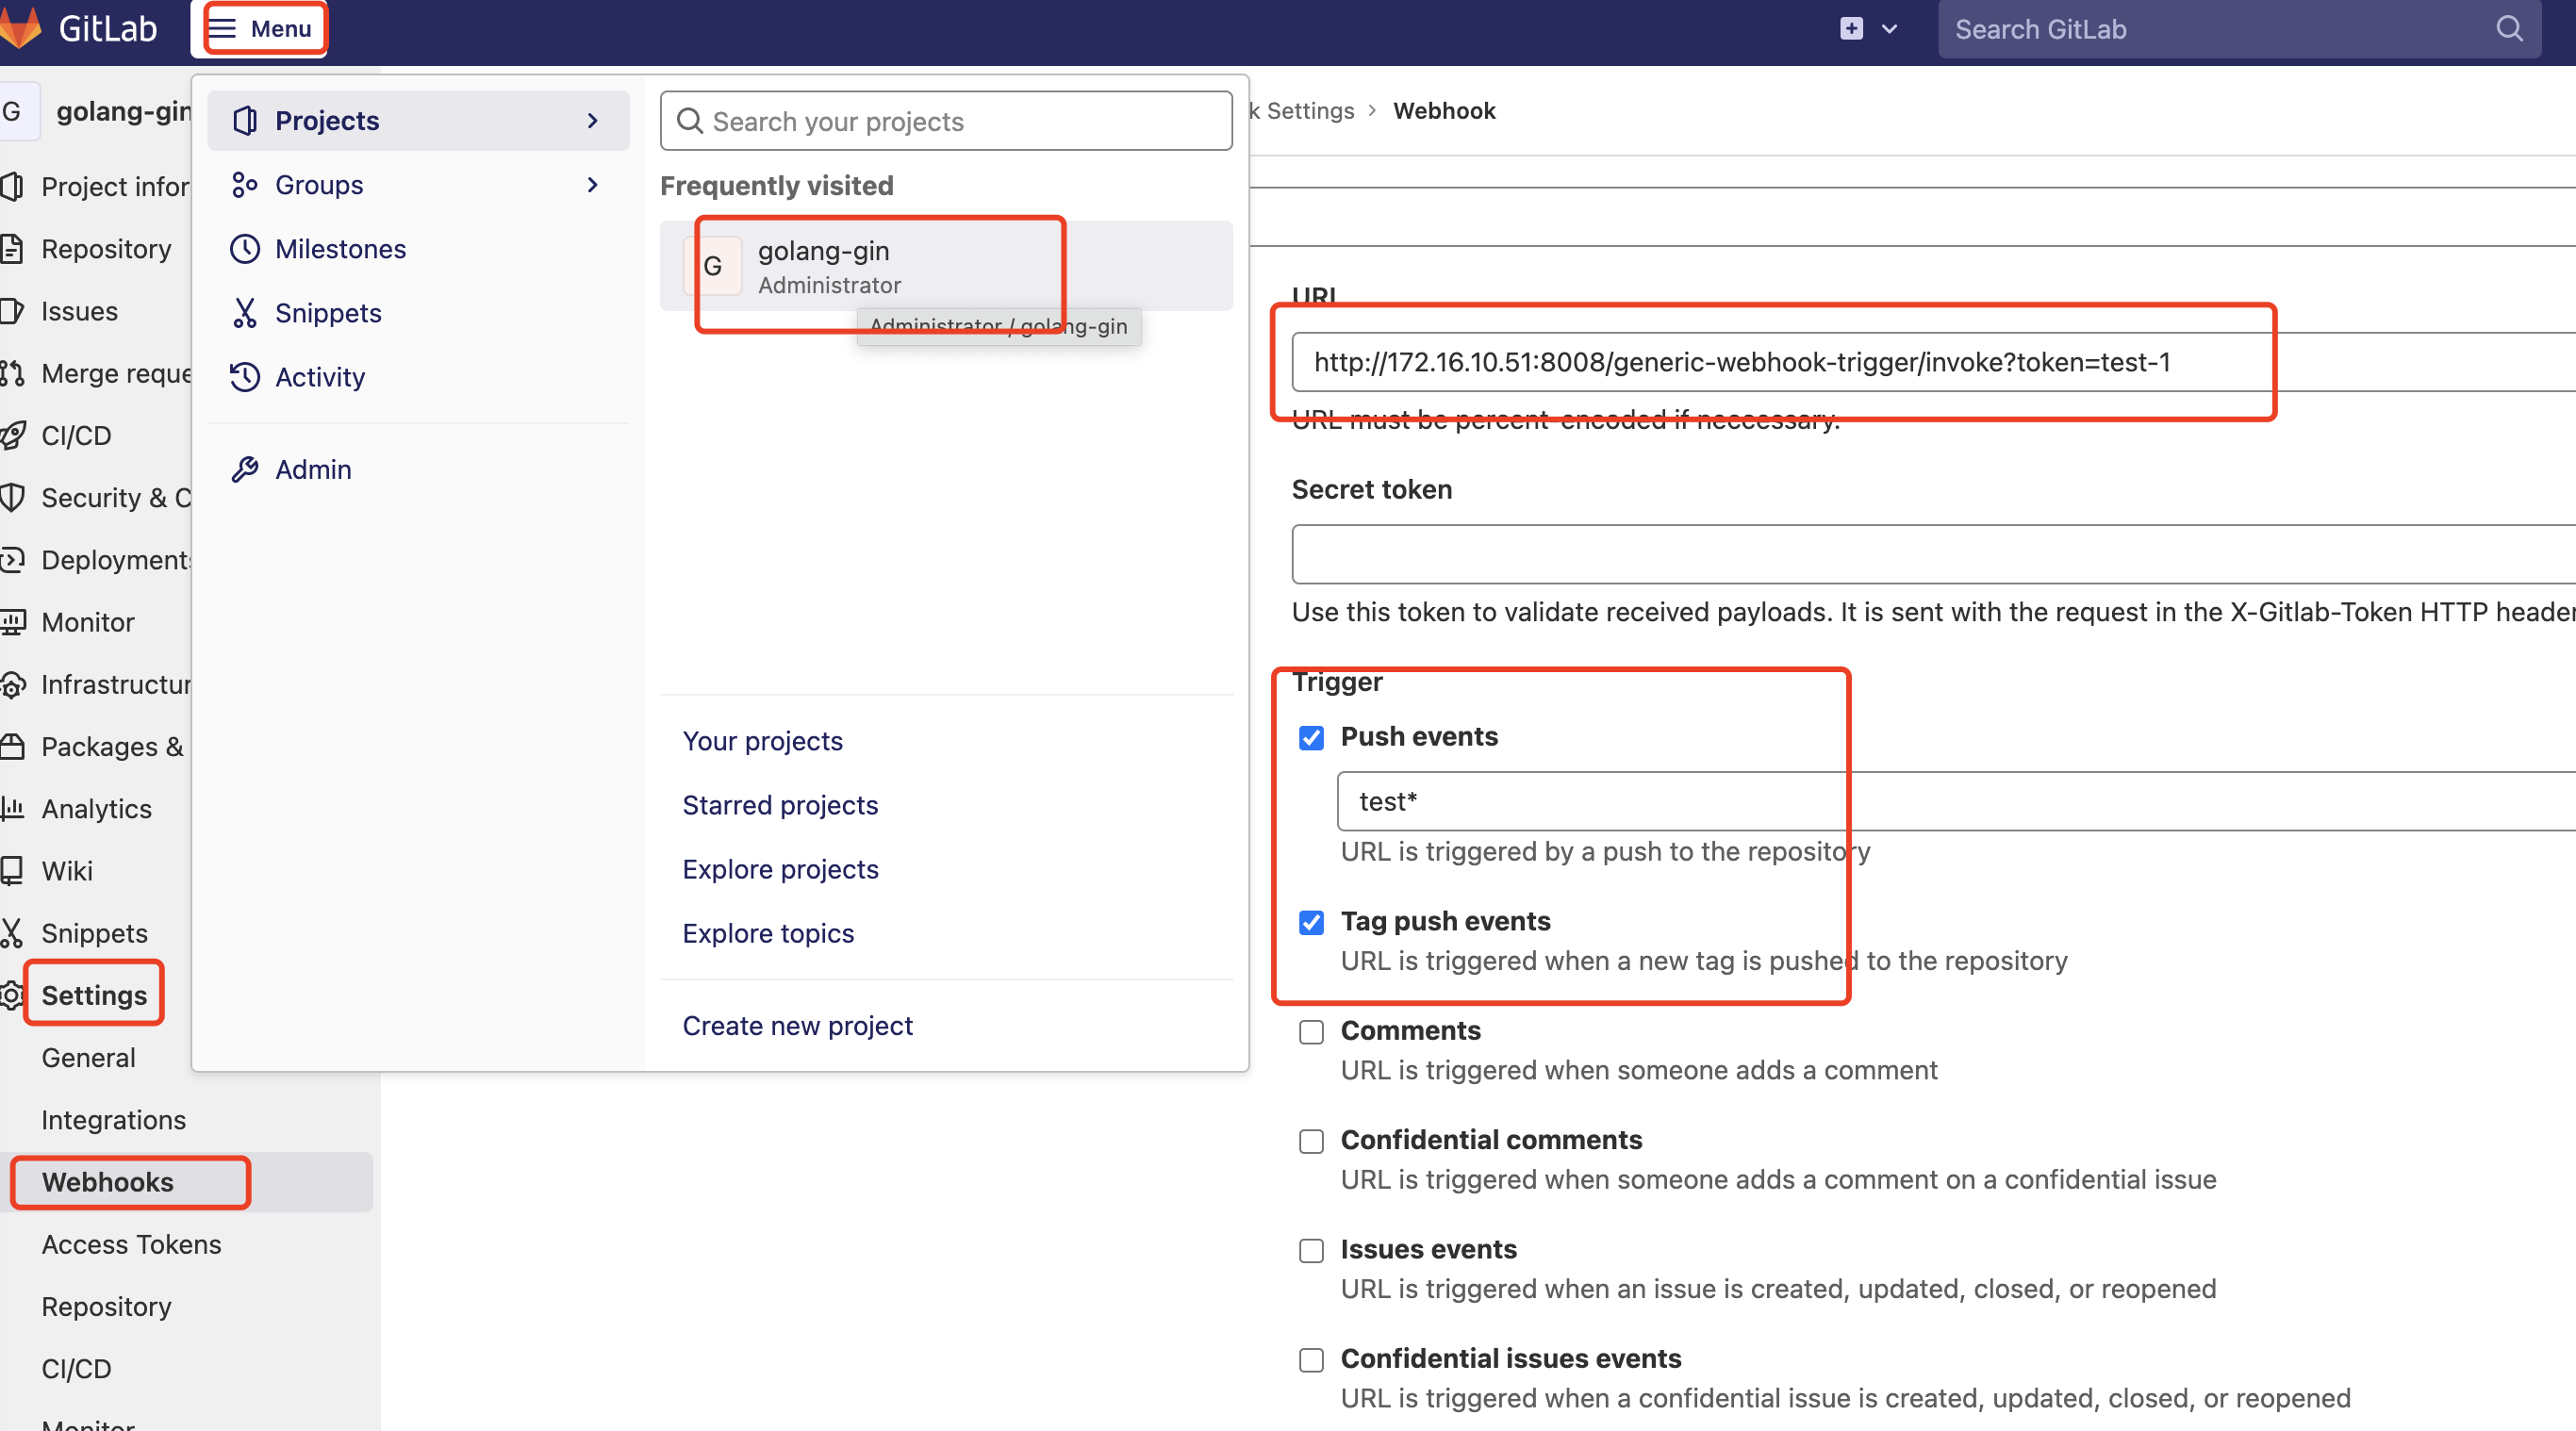Click the search magnifier icon in top bar
This screenshot has width=2576, height=1431.
click(2508, 29)
